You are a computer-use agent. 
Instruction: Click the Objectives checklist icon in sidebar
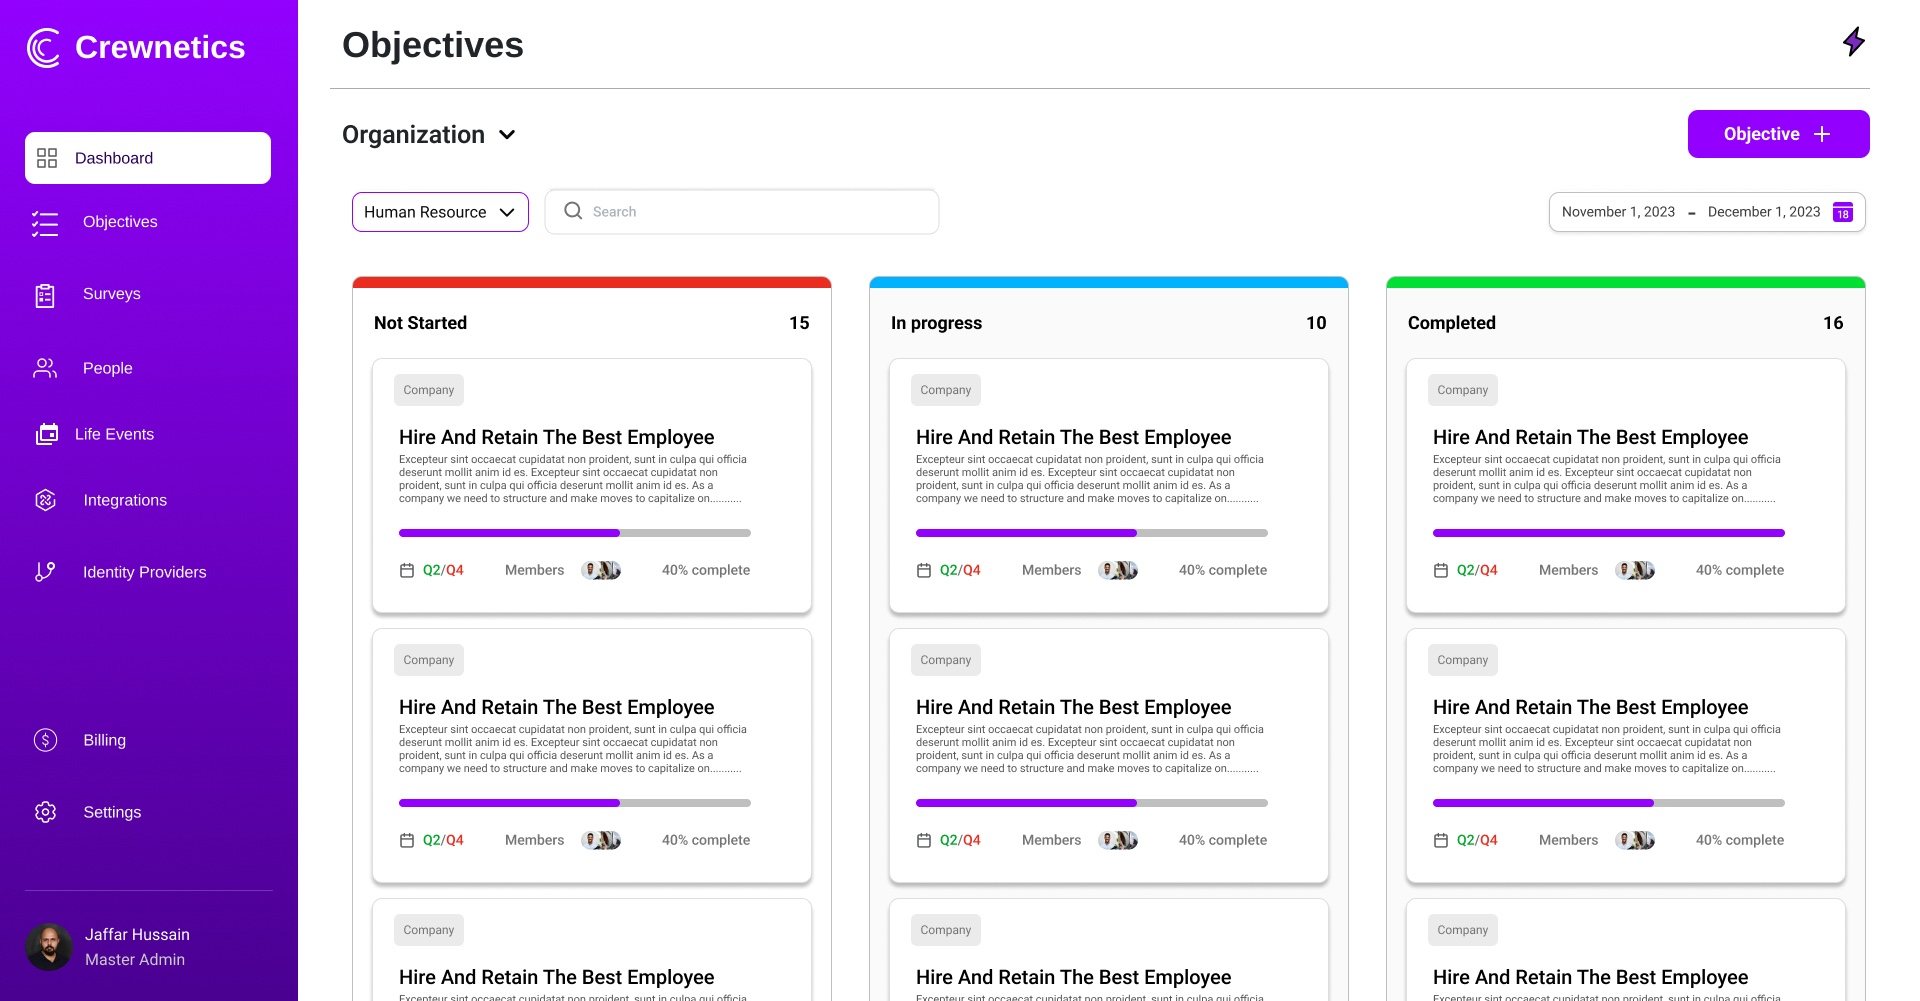point(45,223)
